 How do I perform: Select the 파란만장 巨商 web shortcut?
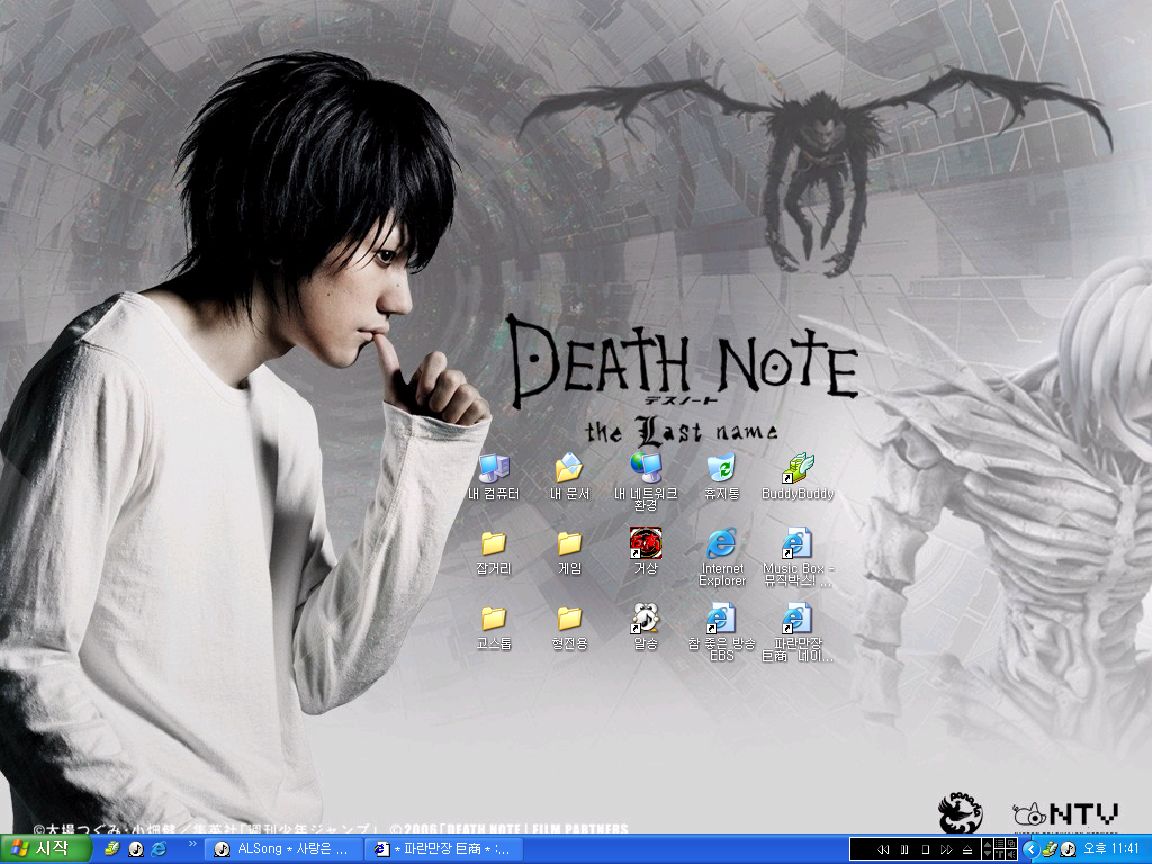point(798,633)
